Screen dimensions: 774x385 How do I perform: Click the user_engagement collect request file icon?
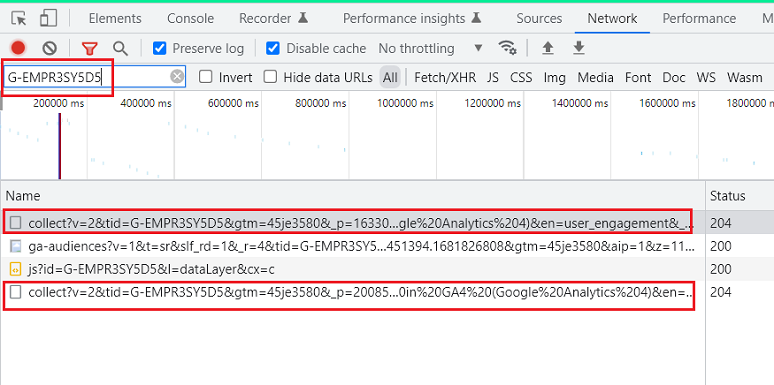coord(16,223)
